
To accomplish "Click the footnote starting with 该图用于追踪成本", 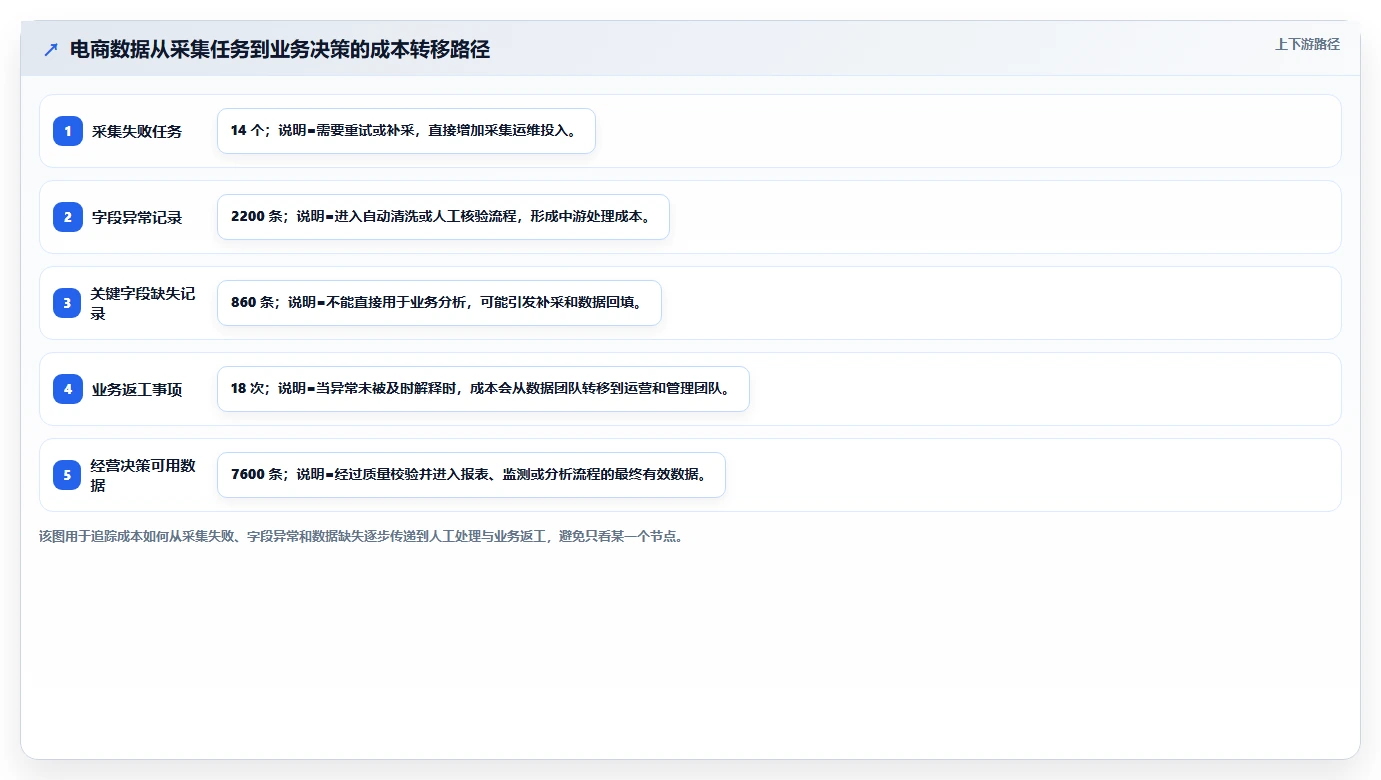I will [x=362, y=537].
